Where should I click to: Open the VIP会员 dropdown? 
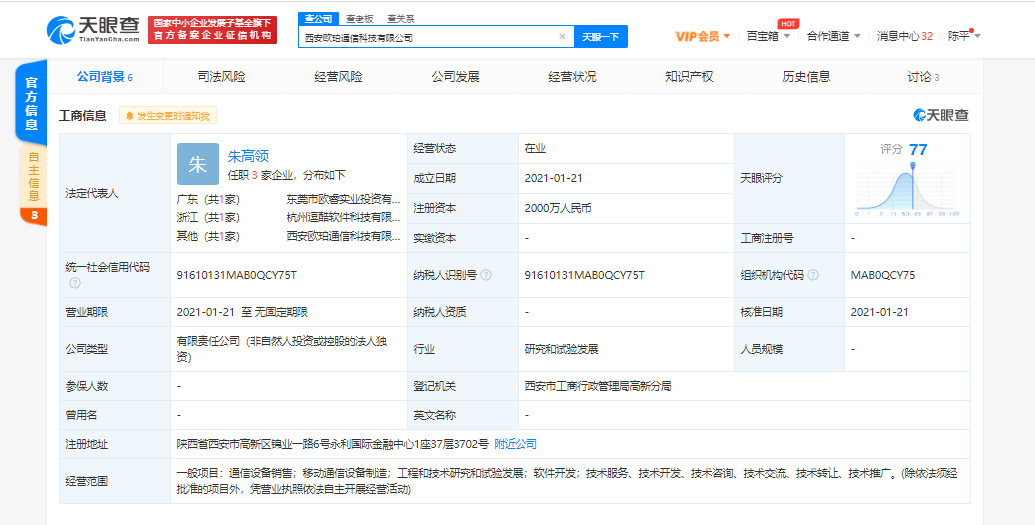702,36
